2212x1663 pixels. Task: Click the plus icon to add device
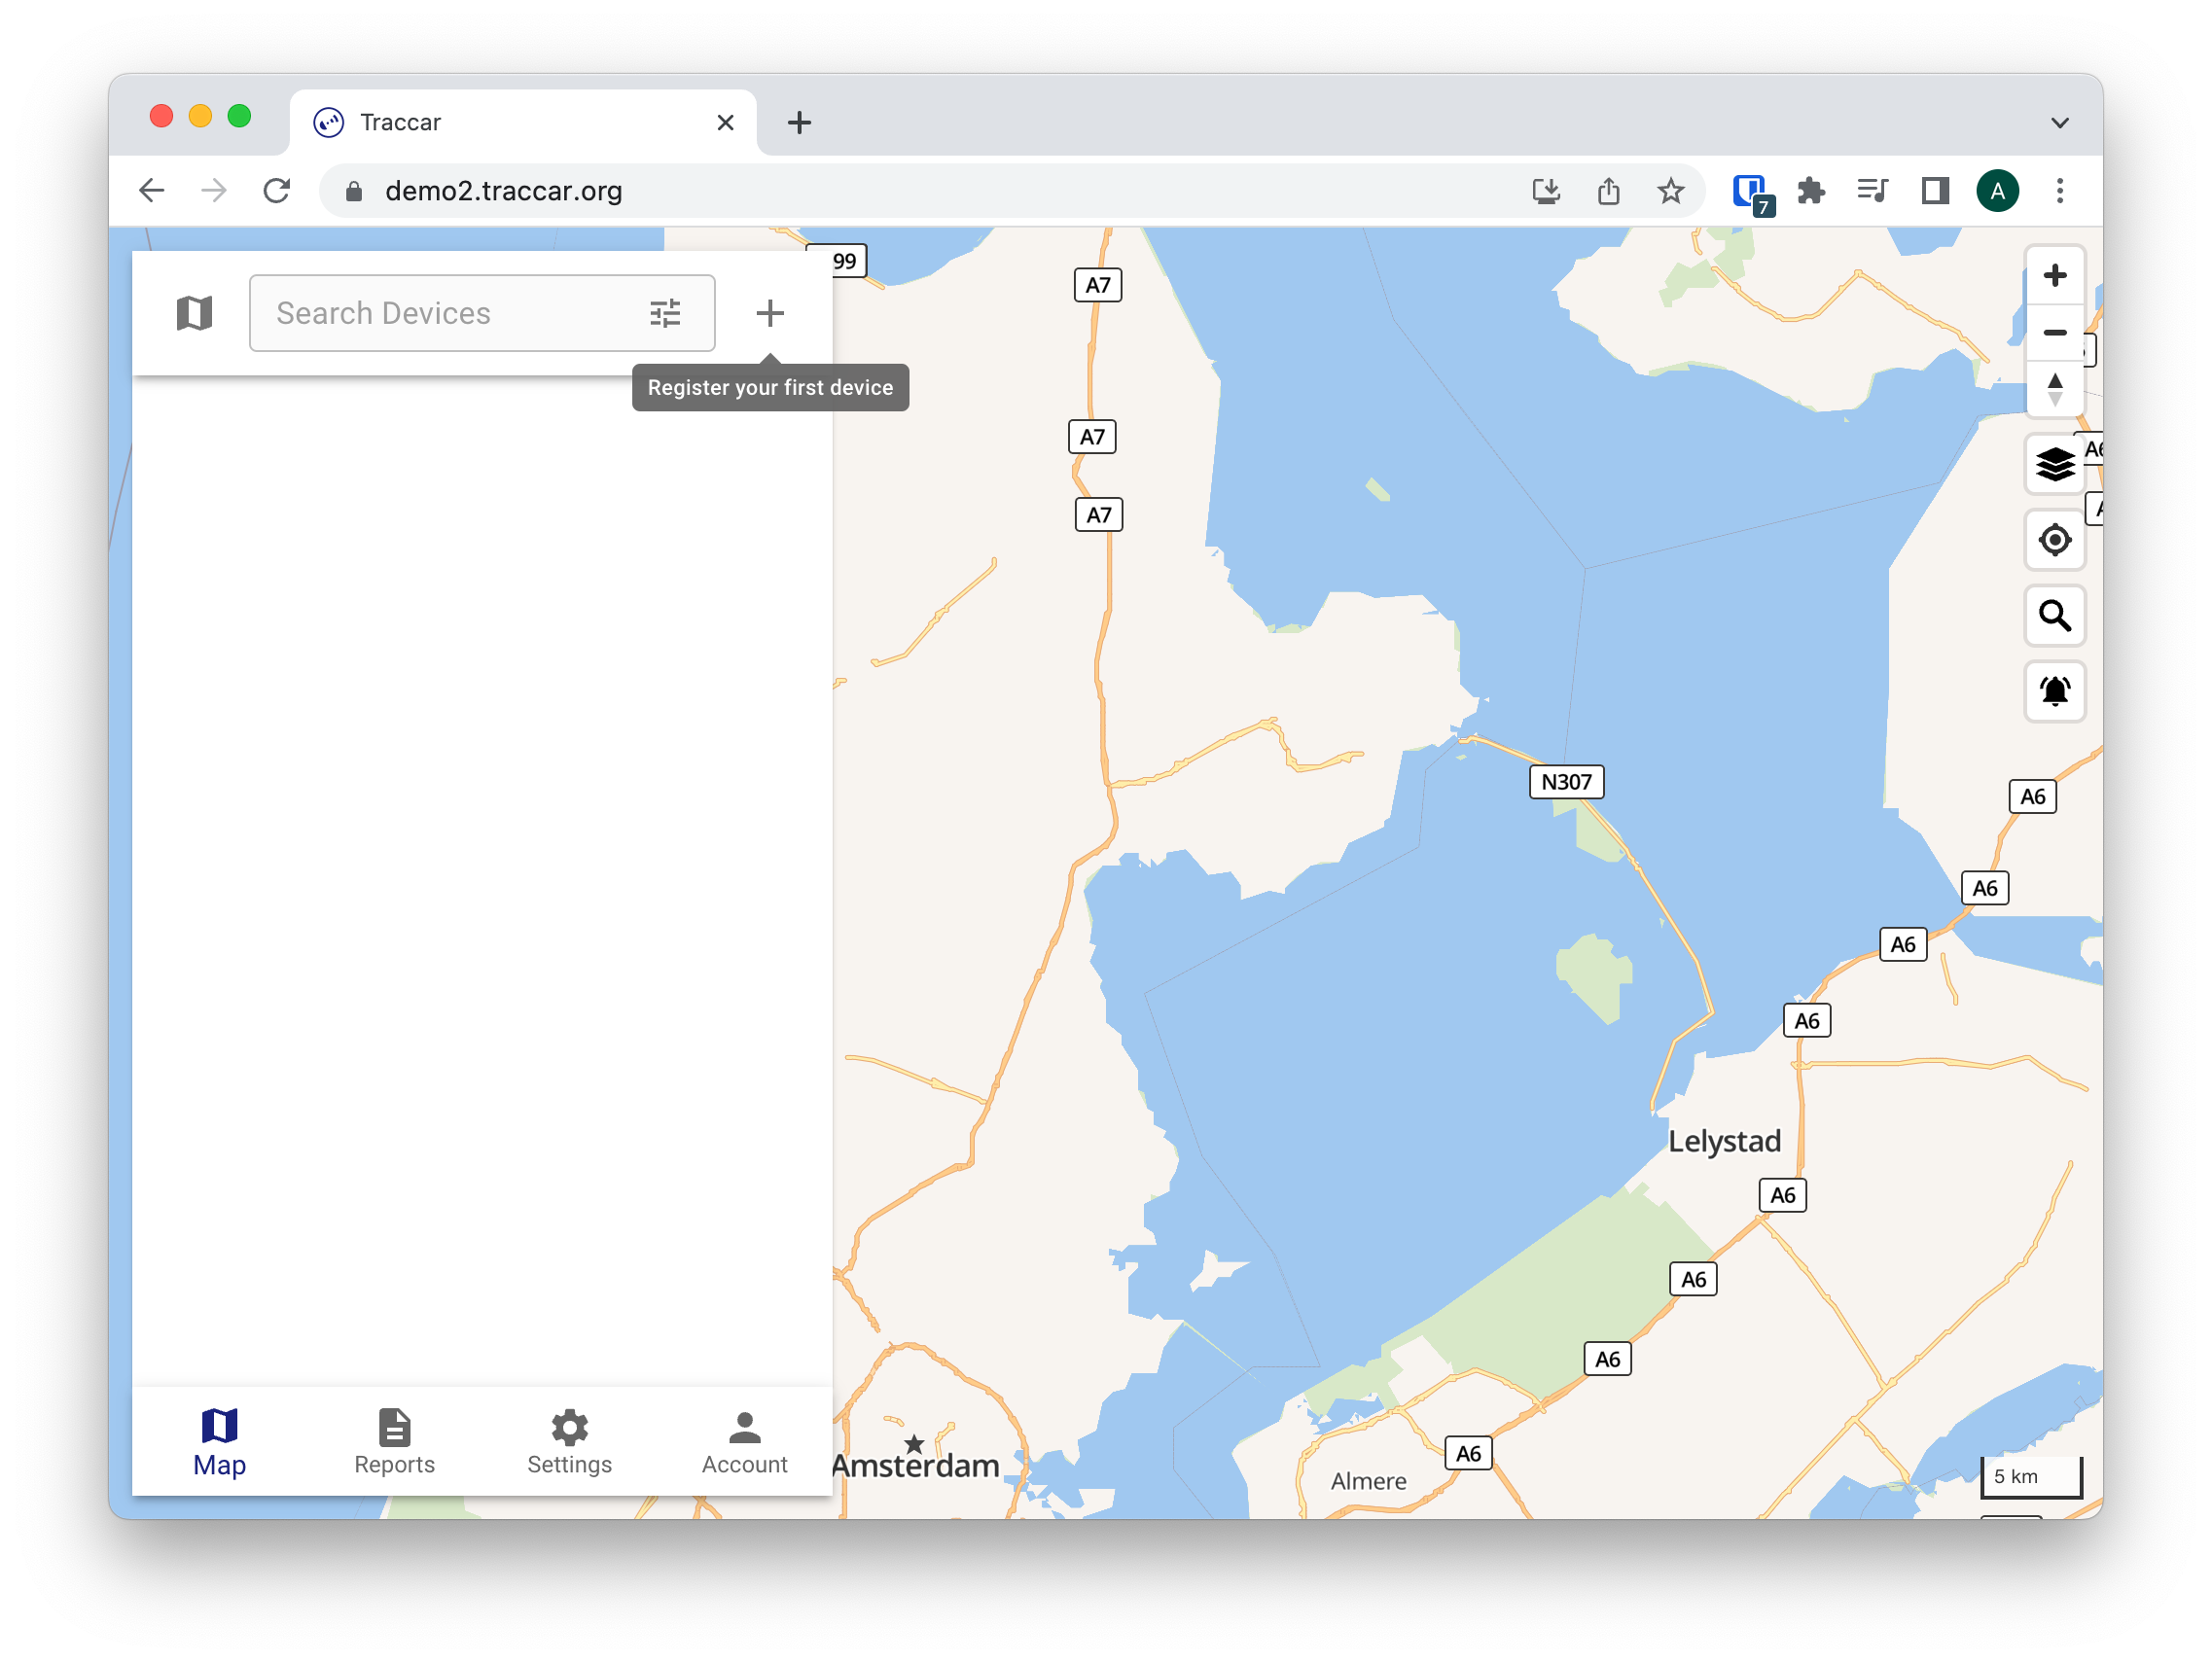pos(769,313)
